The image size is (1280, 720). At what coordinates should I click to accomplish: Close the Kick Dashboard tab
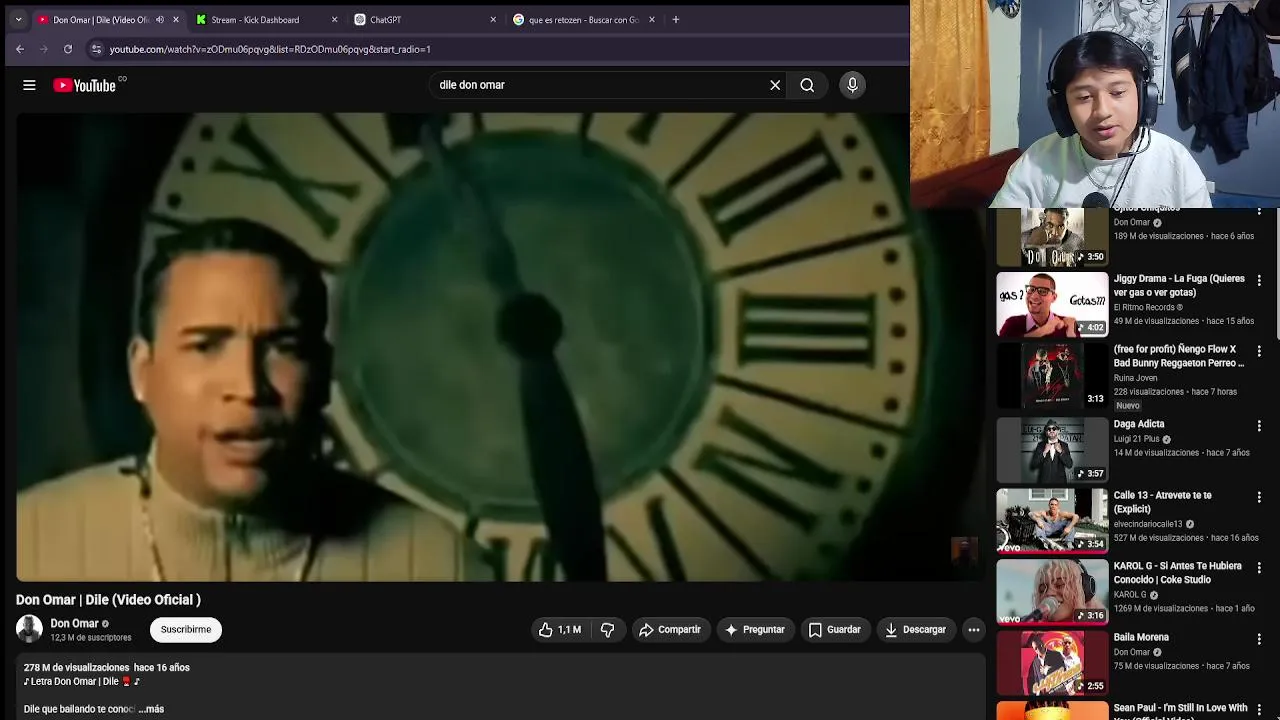334,19
